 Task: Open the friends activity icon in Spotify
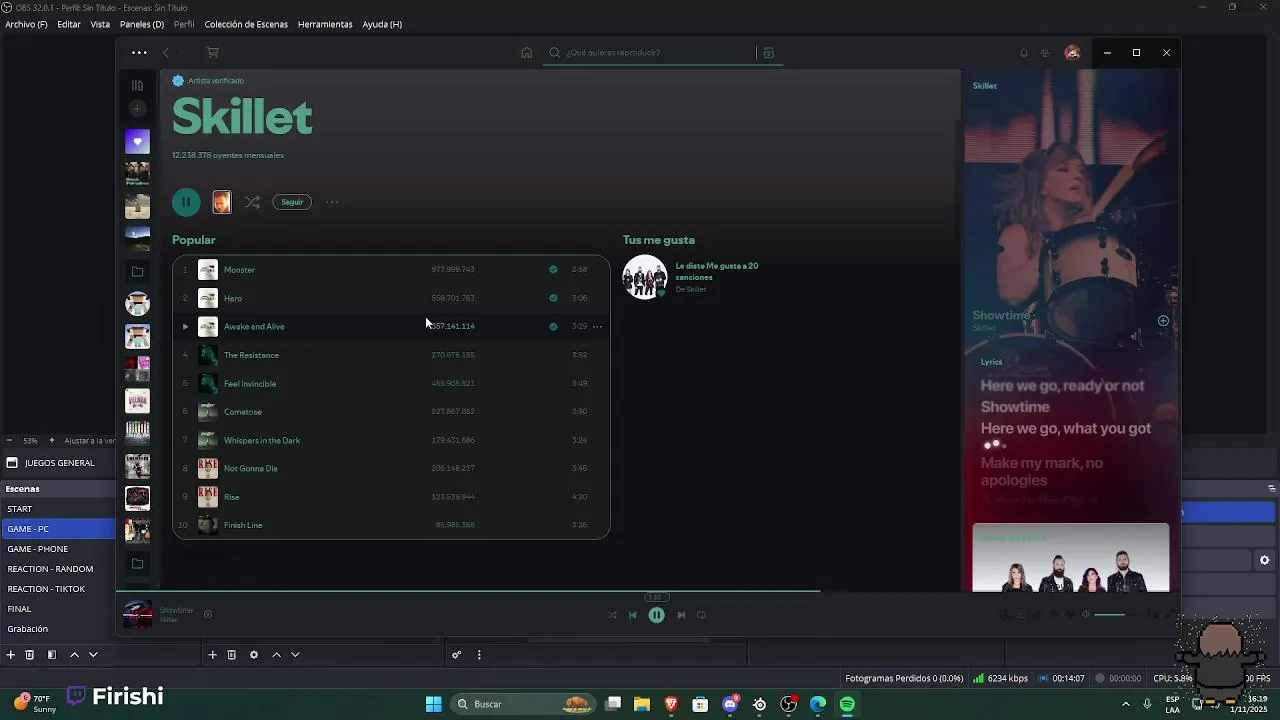coord(1045,53)
